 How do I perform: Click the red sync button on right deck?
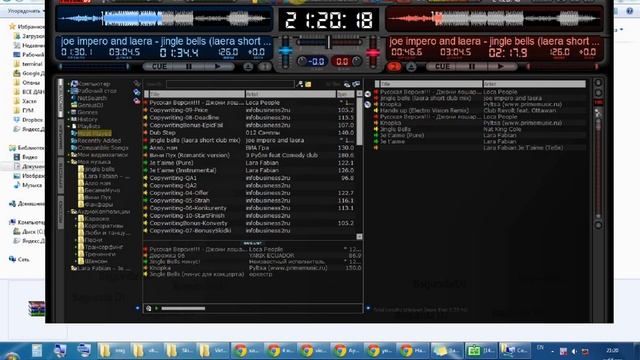click(394, 67)
